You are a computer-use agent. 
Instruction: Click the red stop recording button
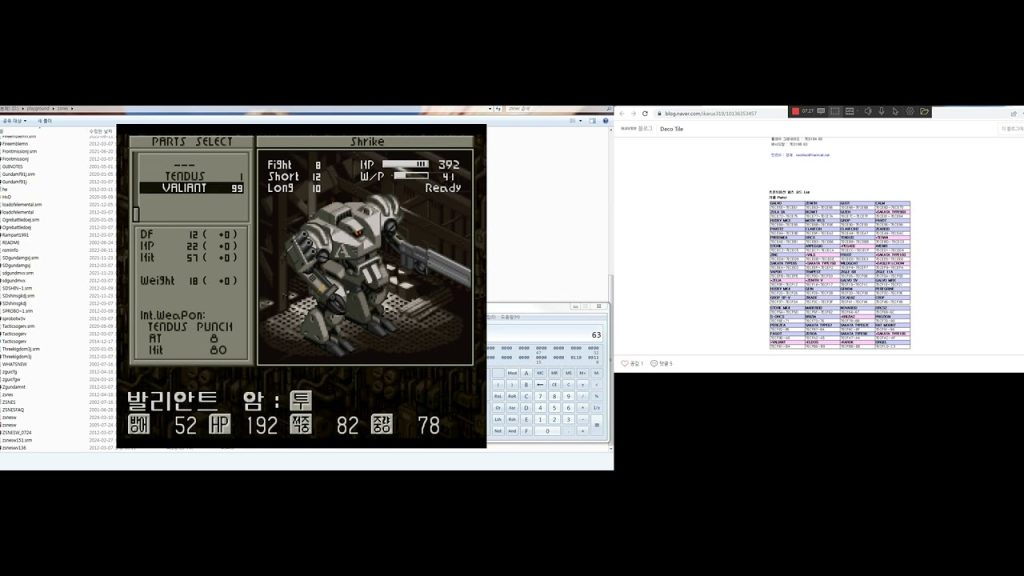click(x=795, y=111)
